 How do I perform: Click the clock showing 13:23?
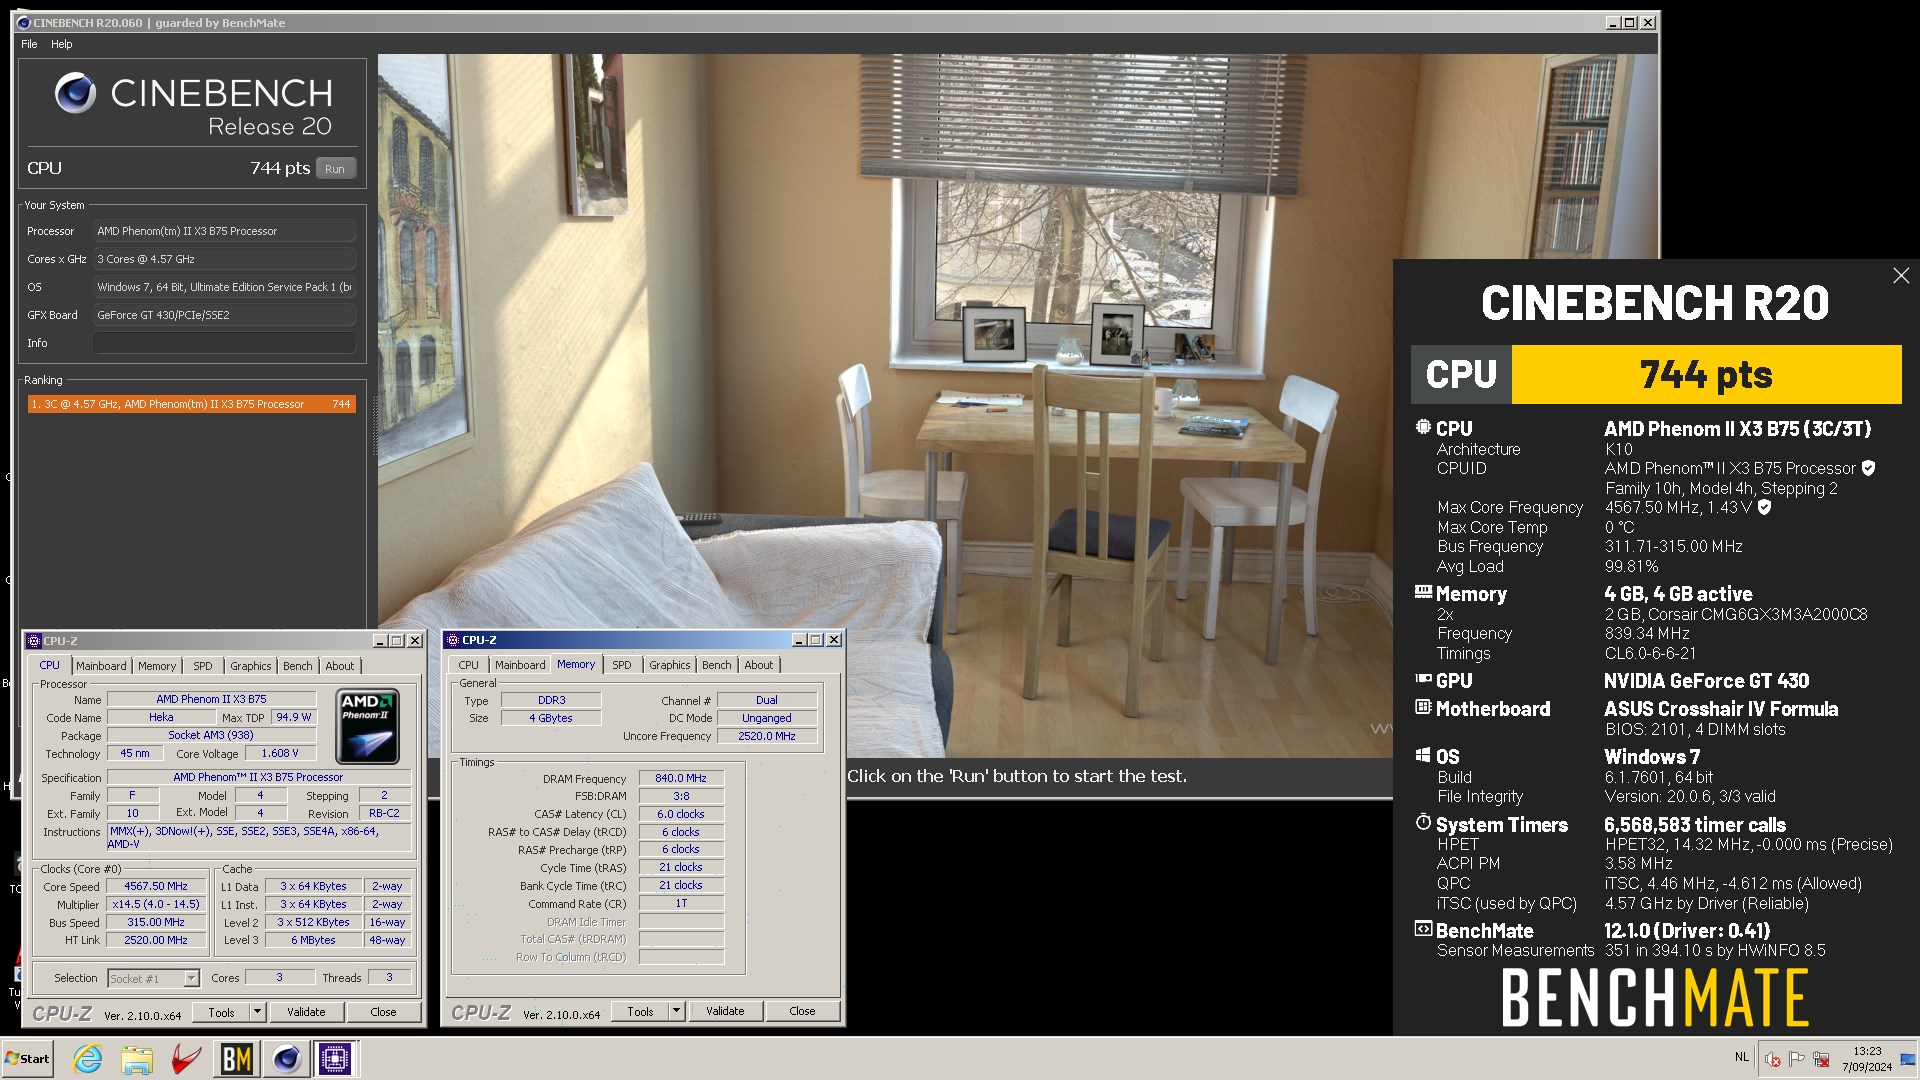[x=1867, y=1051]
